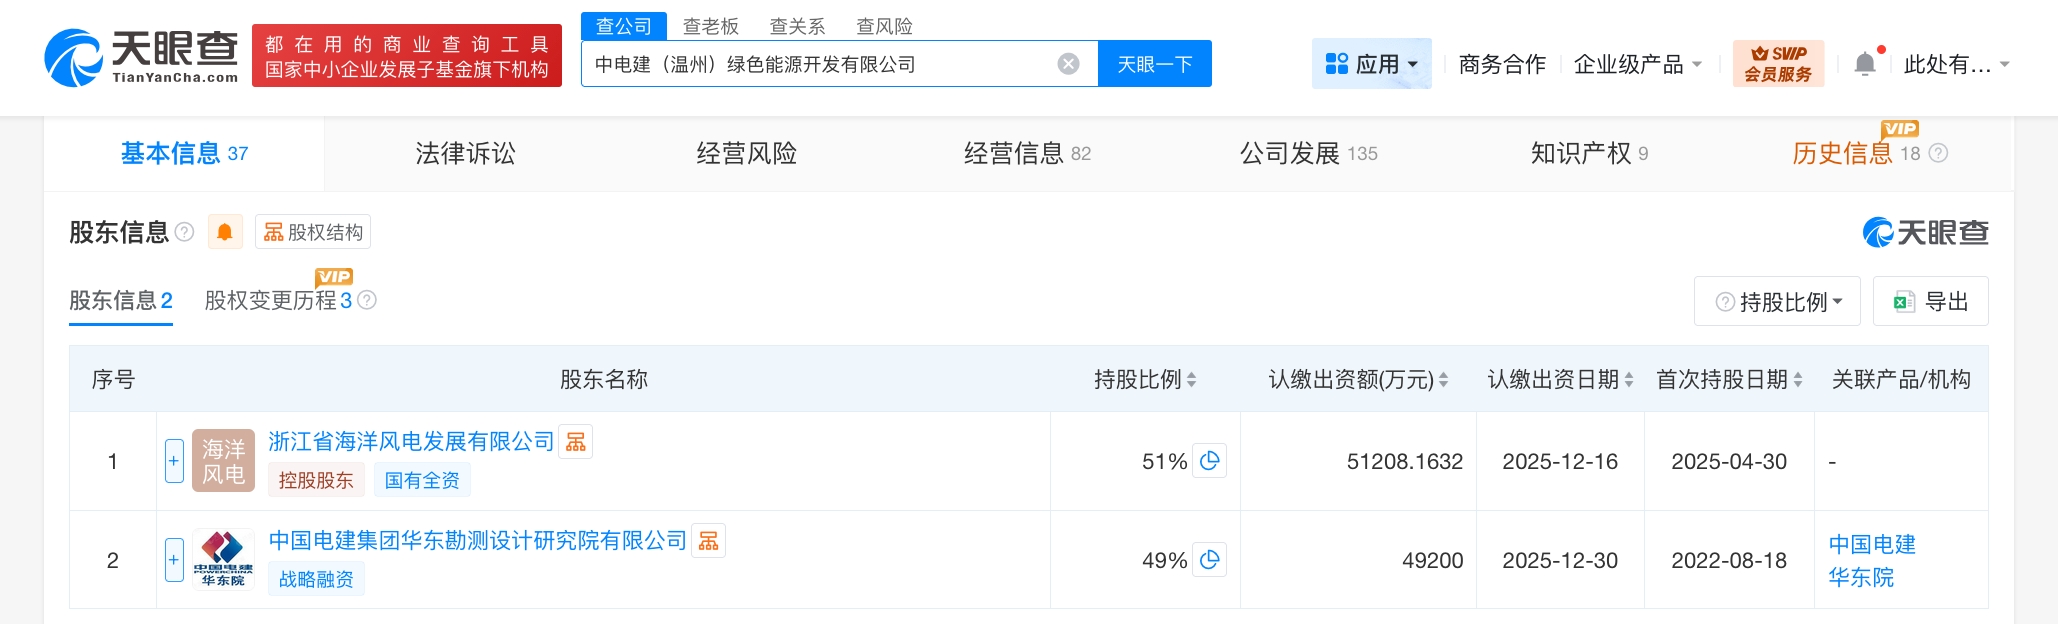2058x624 pixels.
Task: Expand row 1 shareholder details
Action: coord(174,461)
